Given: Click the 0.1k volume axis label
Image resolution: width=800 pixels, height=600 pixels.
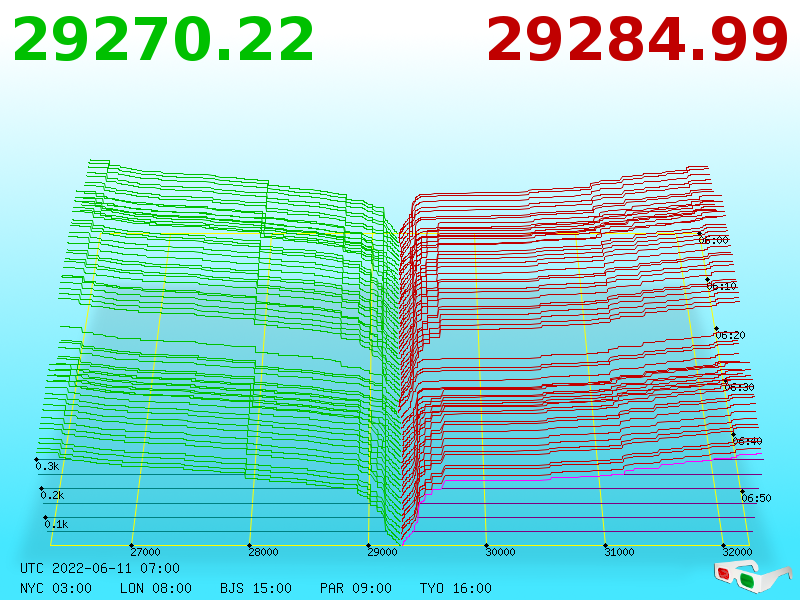Looking at the screenshot, I should (56, 524).
